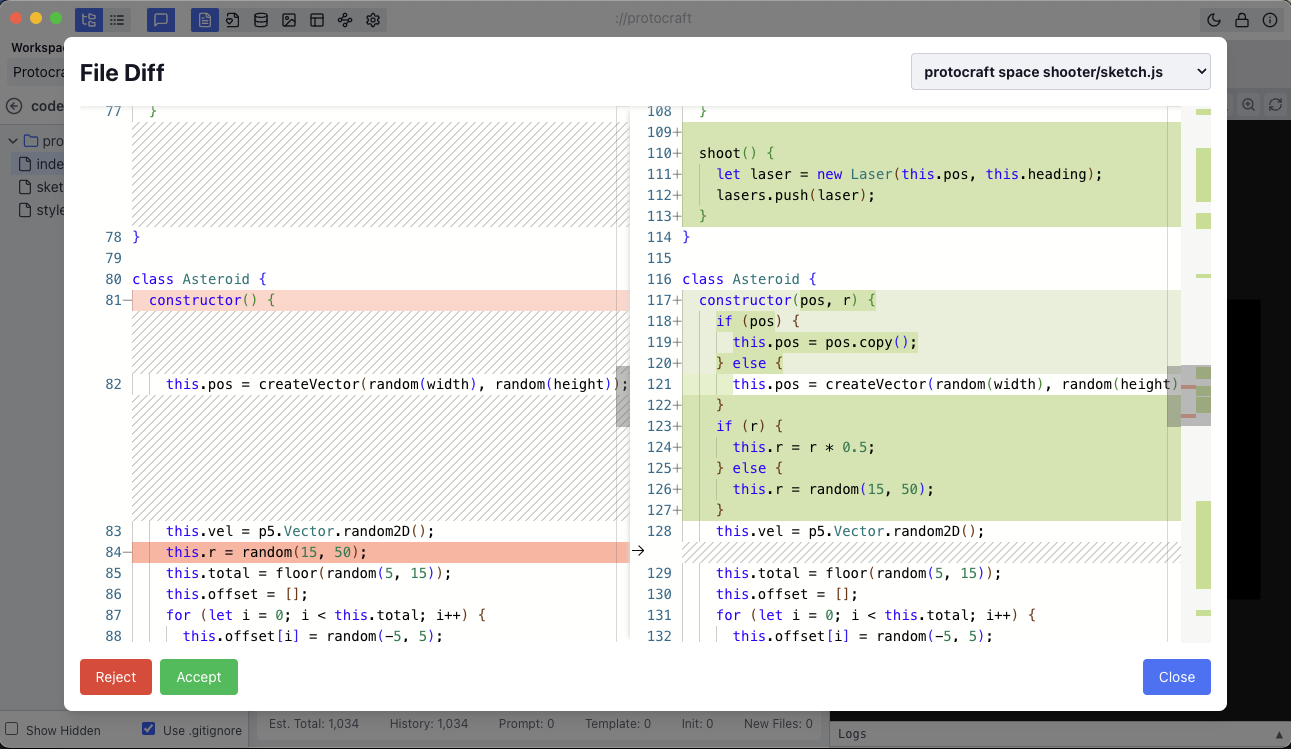Toggle dark mode moon icon
This screenshot has height=749, width=1291.
[x=1214, y=20]
